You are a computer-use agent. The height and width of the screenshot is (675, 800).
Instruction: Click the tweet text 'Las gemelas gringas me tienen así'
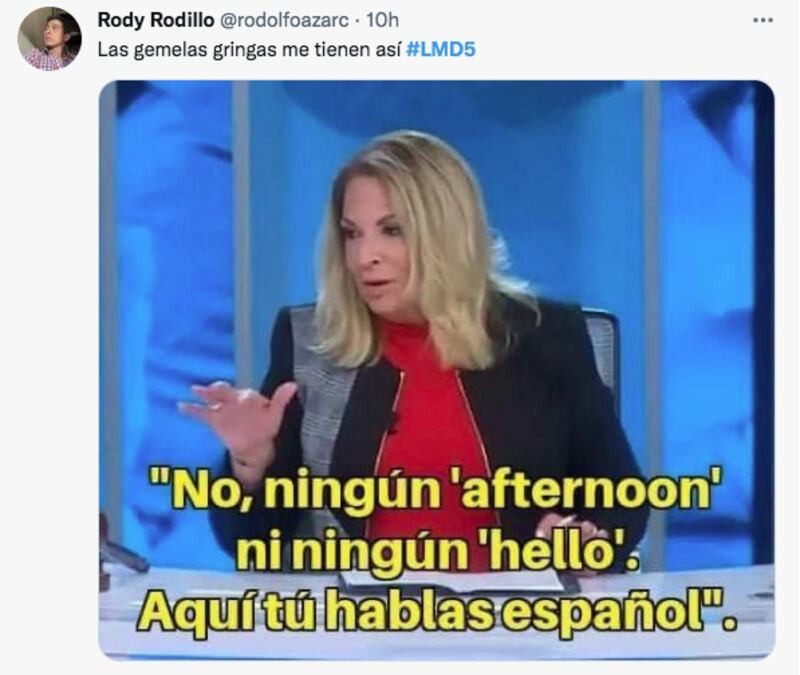pos(248,49)
